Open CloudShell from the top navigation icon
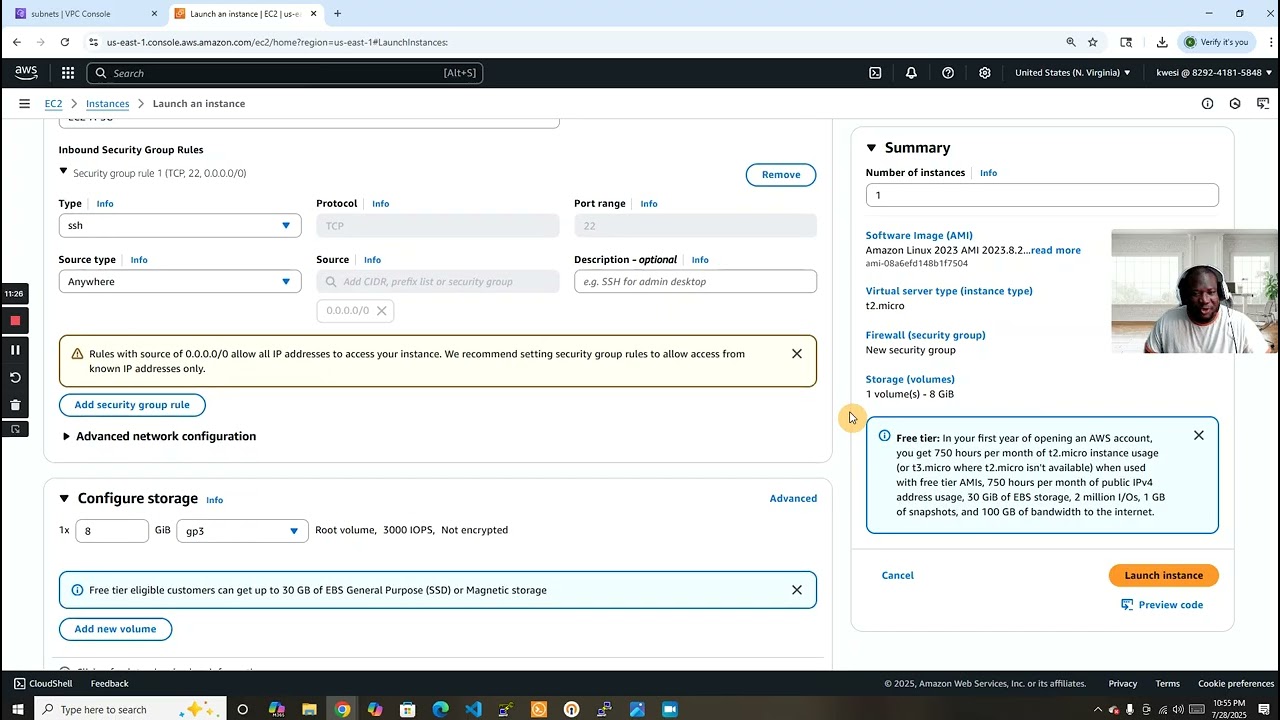The height and width of the screenshot is (720, 1280). point(875,73)
